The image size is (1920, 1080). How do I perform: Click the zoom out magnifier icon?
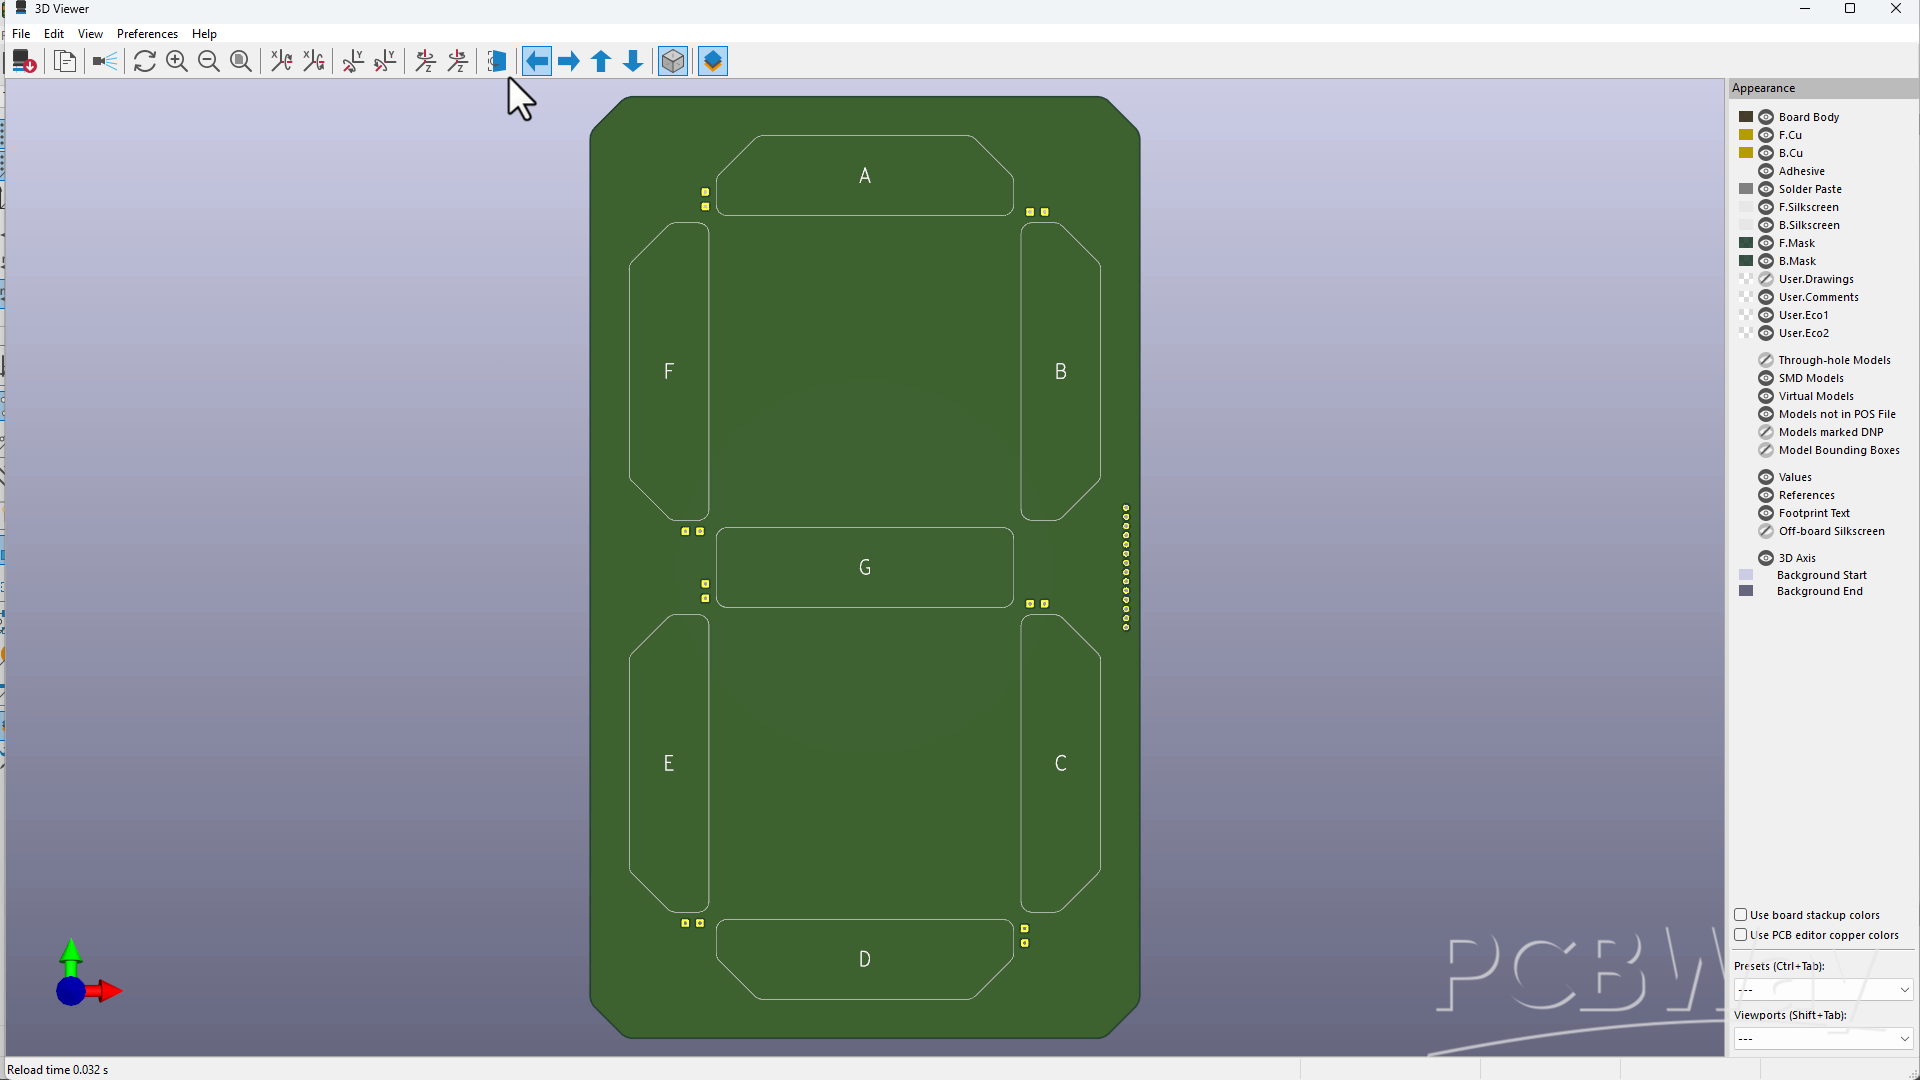209,62
